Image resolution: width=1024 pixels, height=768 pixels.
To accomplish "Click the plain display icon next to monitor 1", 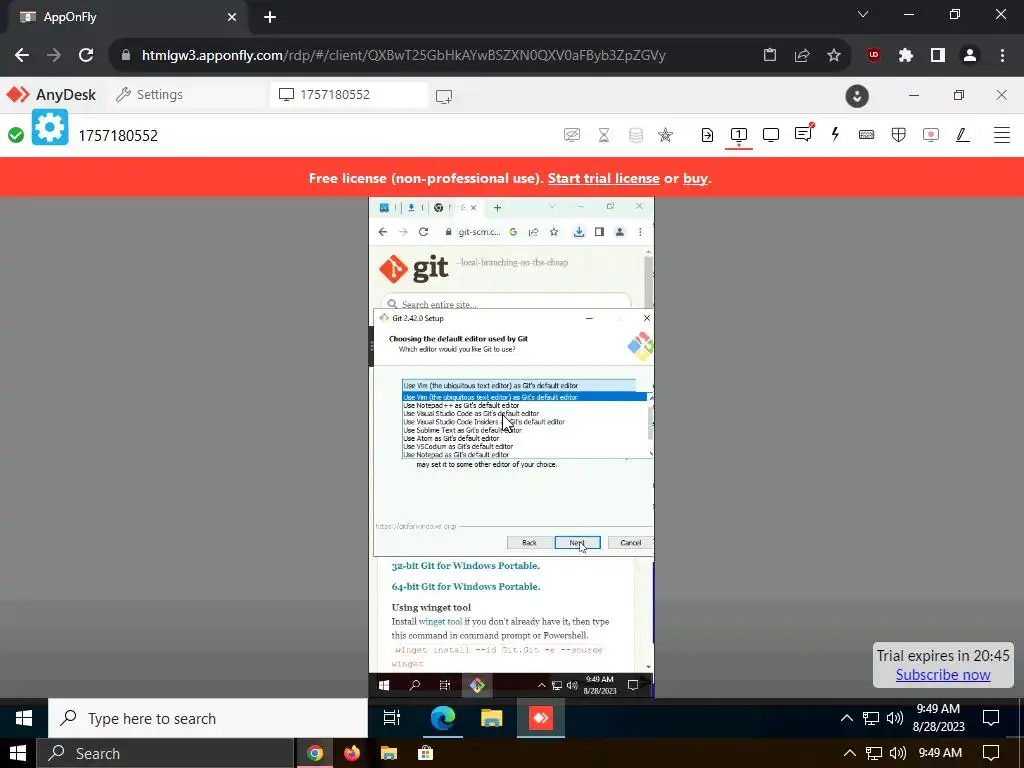I will coord(771,135).
